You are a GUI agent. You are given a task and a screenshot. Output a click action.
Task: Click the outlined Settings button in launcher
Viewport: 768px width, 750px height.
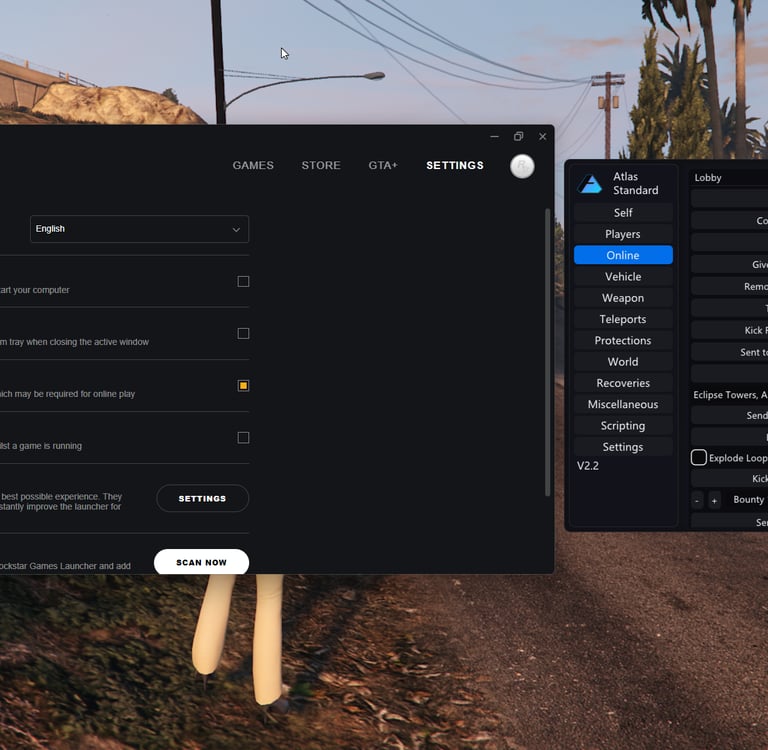point(202,498)
